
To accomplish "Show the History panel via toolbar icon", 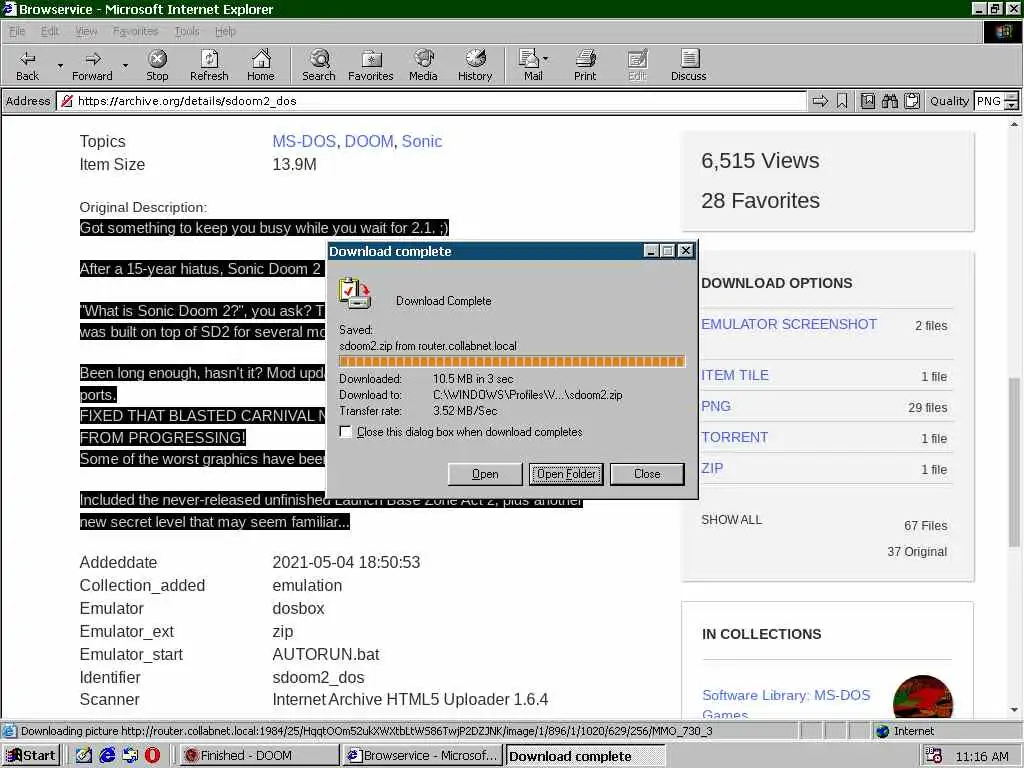I will point(475,65).
